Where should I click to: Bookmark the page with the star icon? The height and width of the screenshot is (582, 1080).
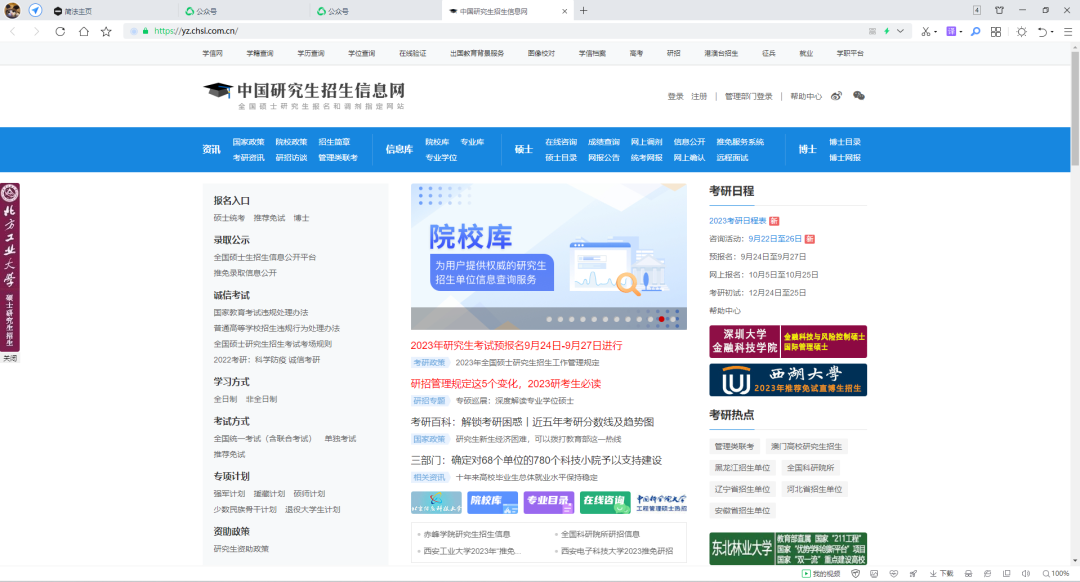[106, 31]
